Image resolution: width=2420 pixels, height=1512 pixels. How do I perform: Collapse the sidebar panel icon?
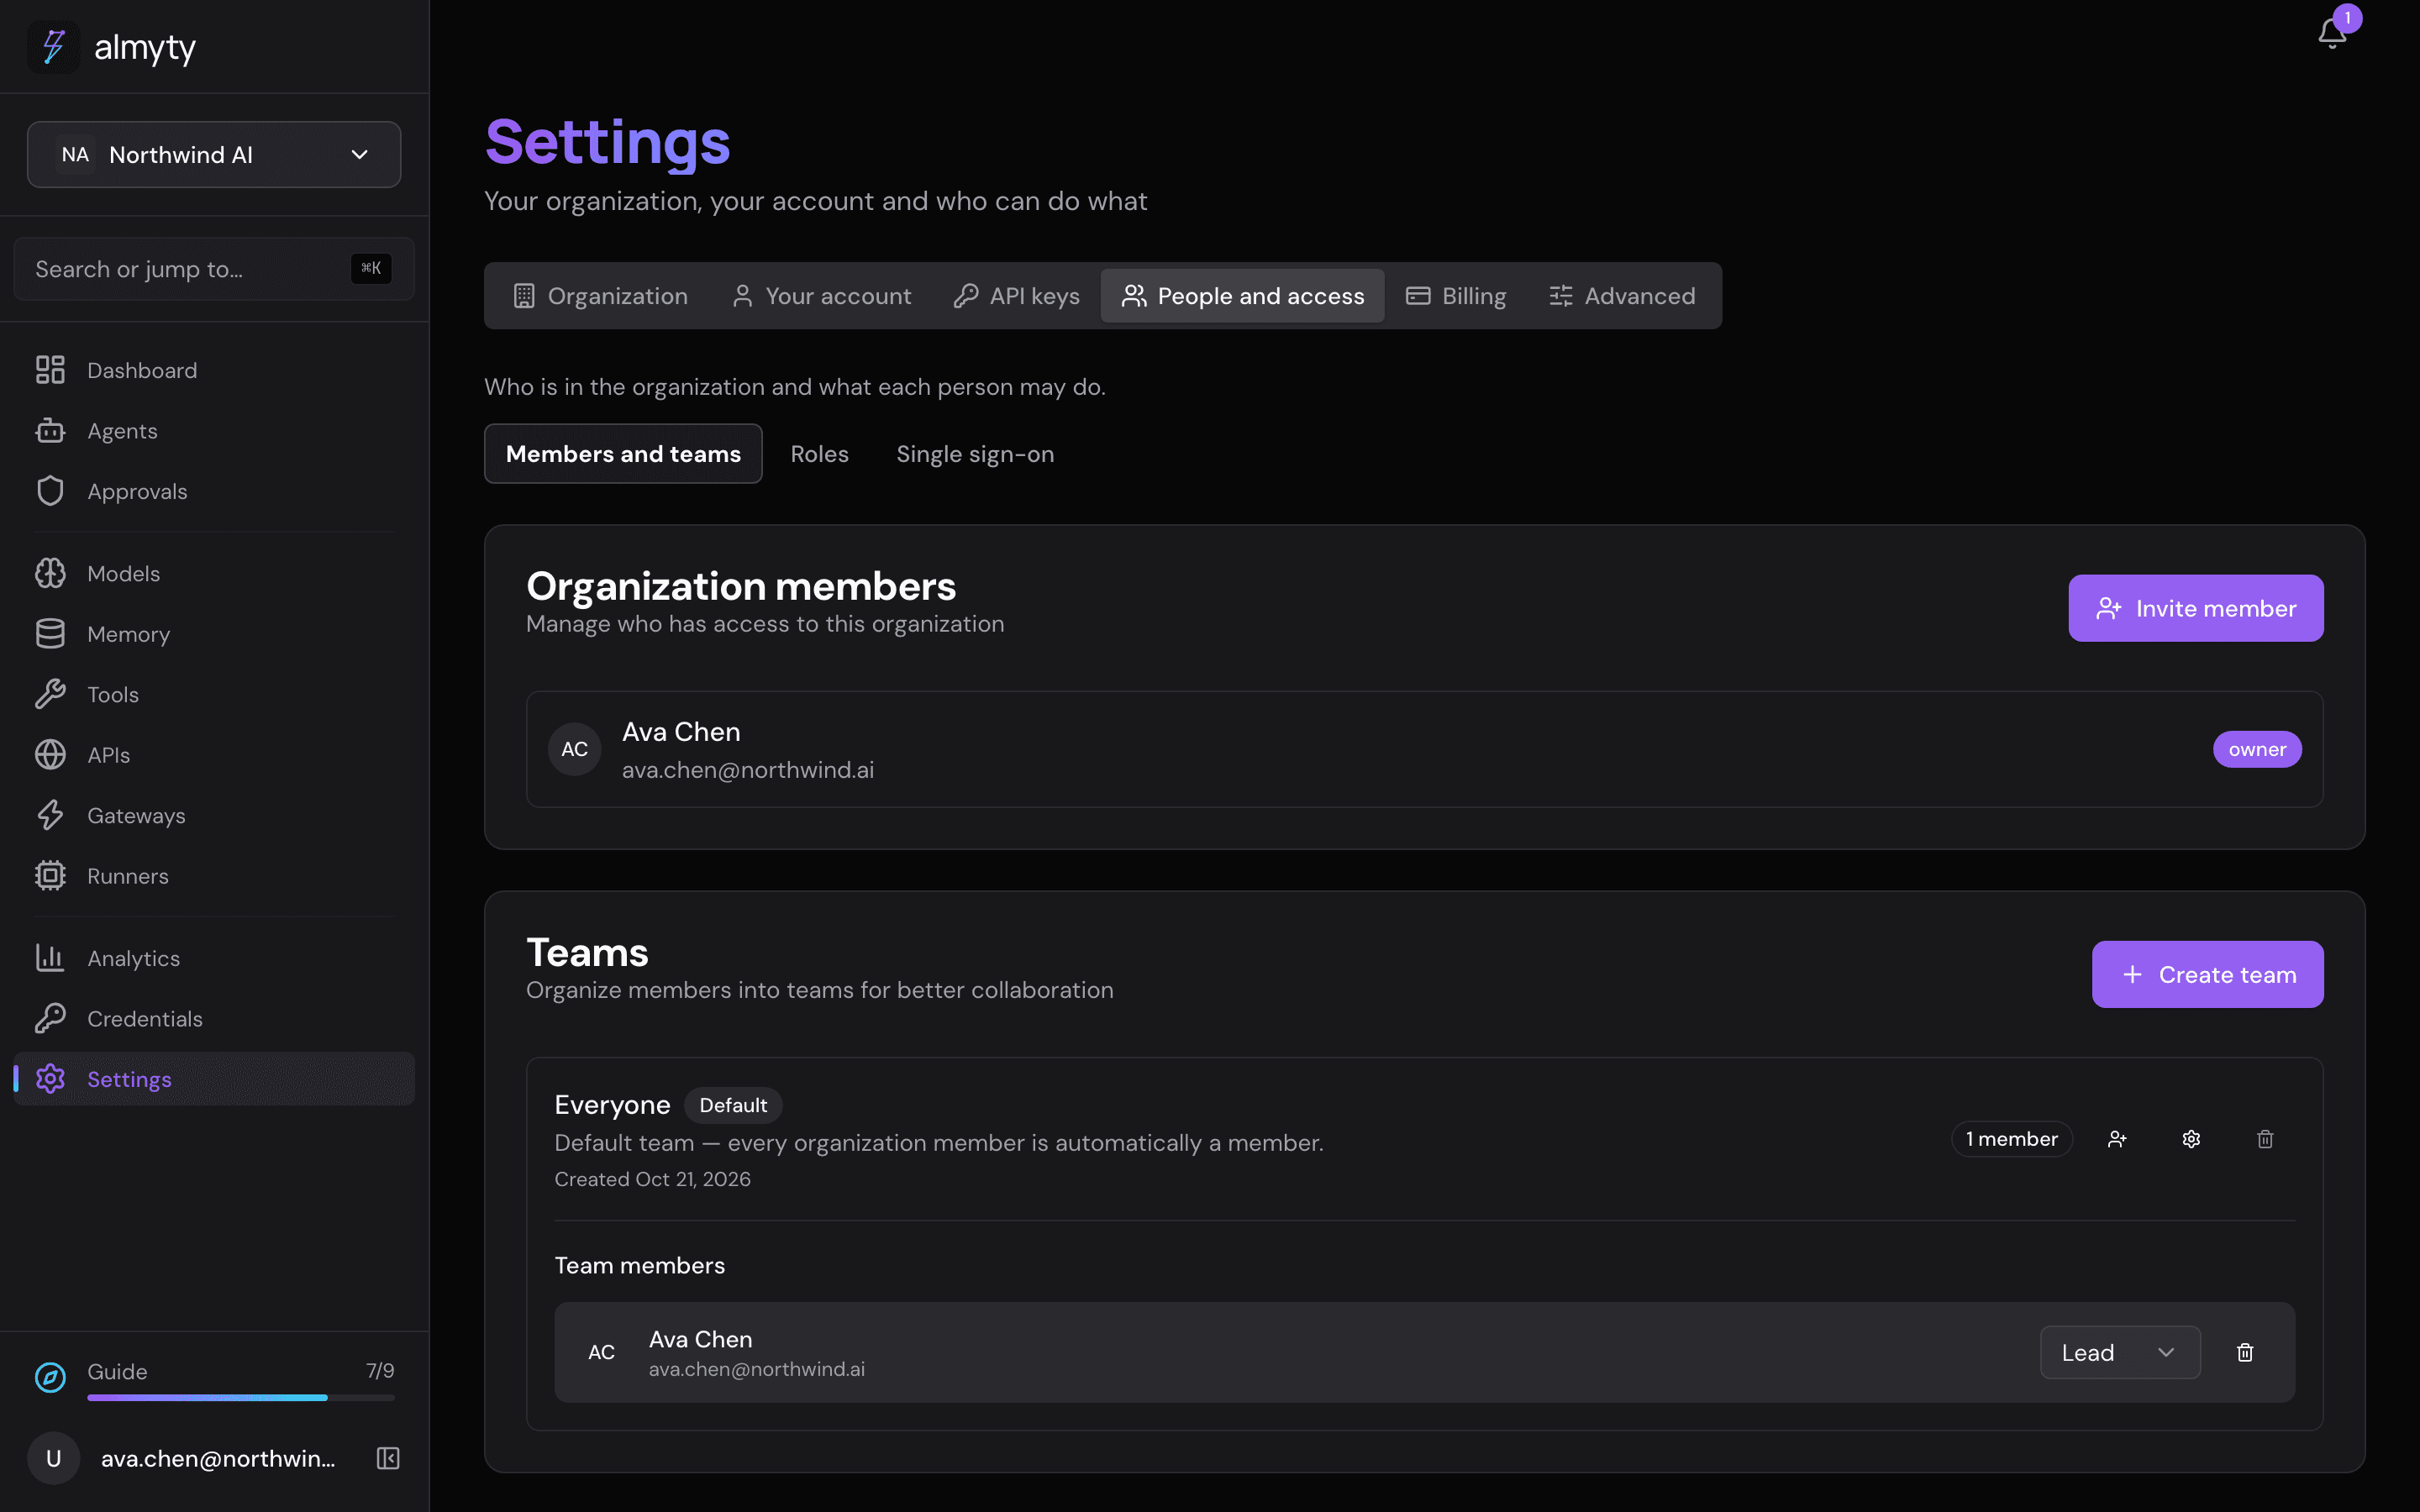[388, 1458]
